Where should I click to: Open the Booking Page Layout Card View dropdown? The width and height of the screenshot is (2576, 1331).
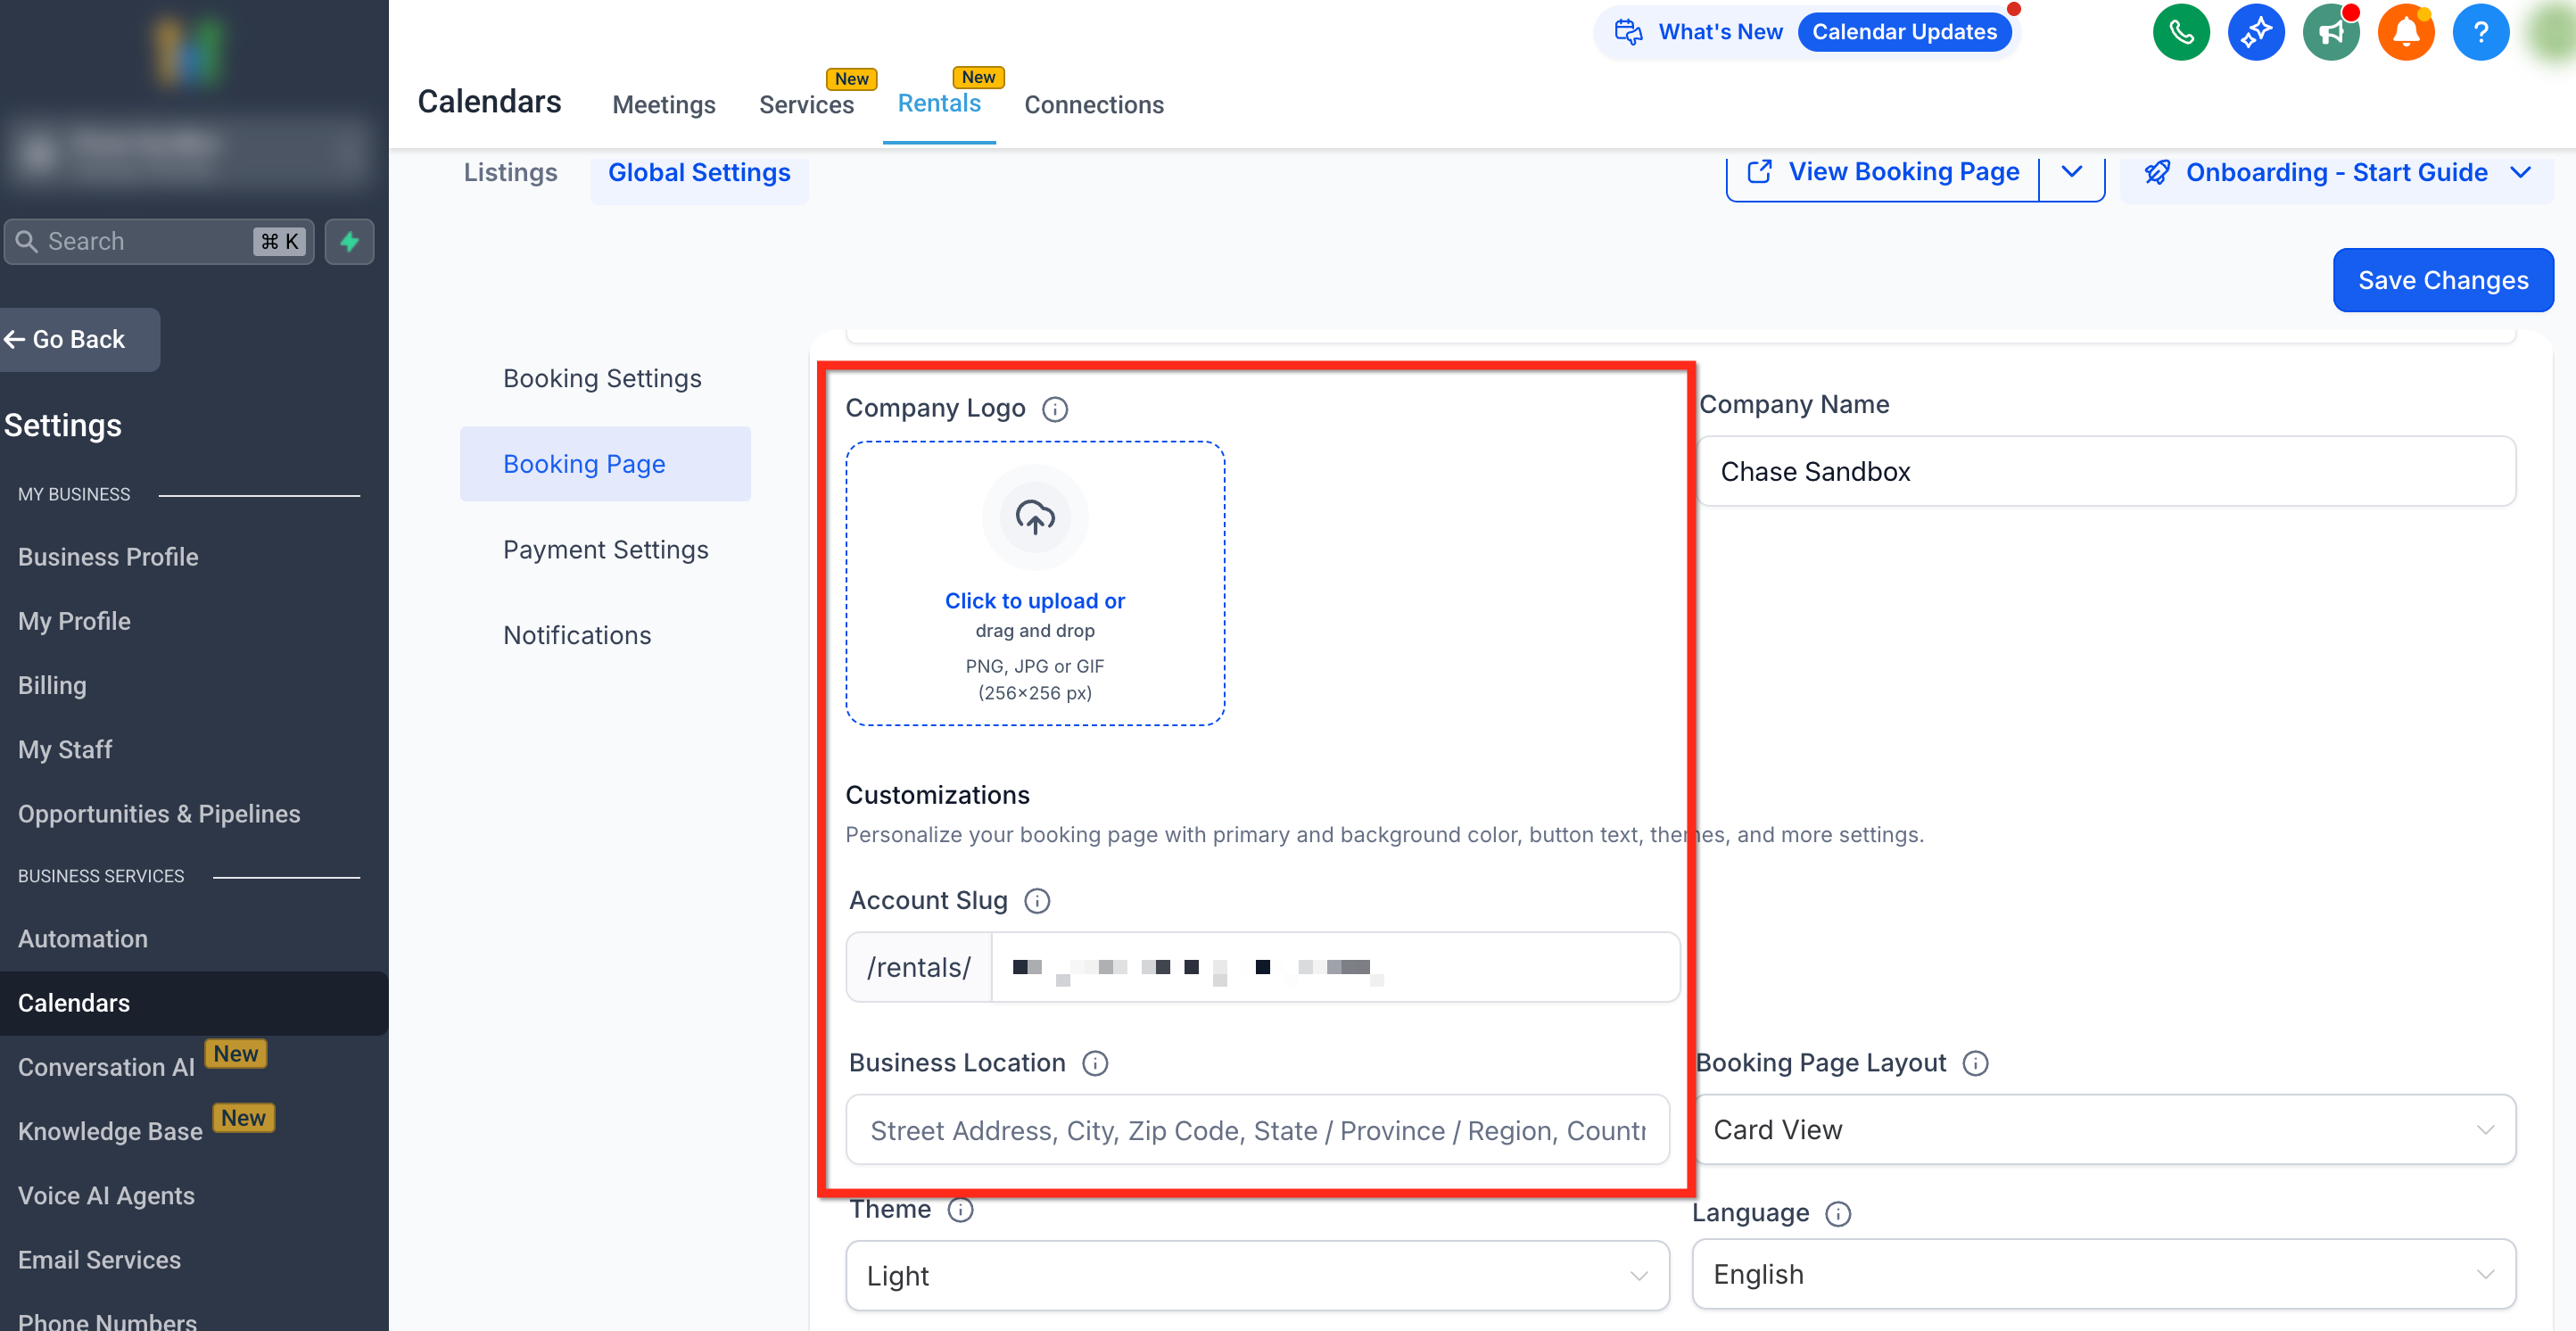point(2104,1129)
